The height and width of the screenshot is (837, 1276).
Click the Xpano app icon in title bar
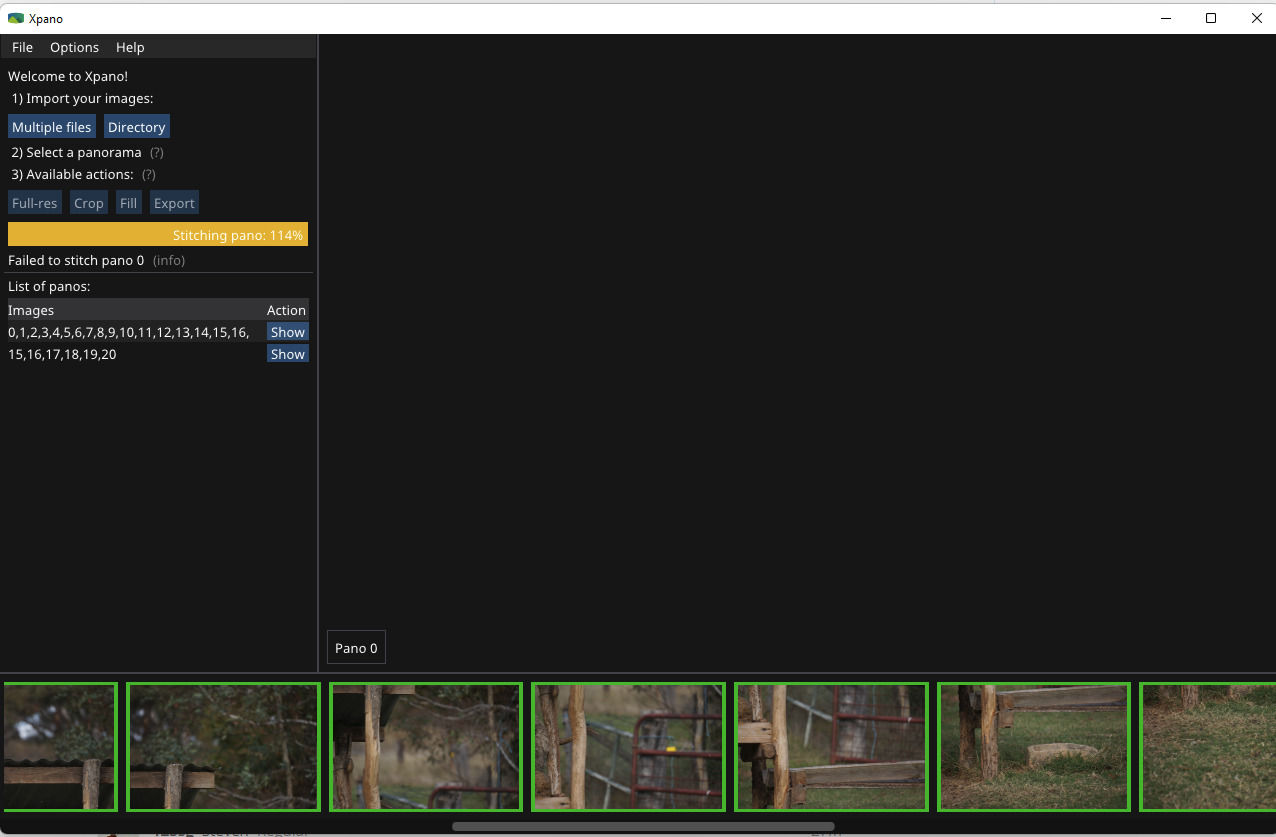tap(15, 18)
